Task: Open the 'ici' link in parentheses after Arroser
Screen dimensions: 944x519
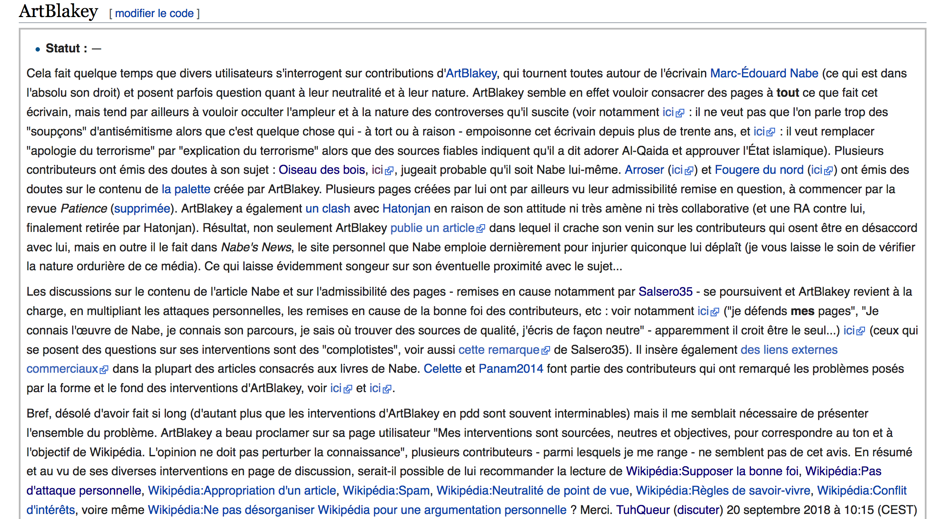Action: point(683,170)
